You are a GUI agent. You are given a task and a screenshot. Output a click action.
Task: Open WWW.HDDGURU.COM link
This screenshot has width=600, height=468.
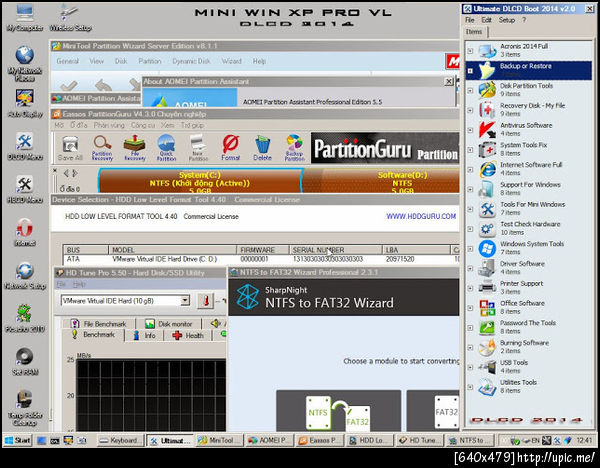421,217
